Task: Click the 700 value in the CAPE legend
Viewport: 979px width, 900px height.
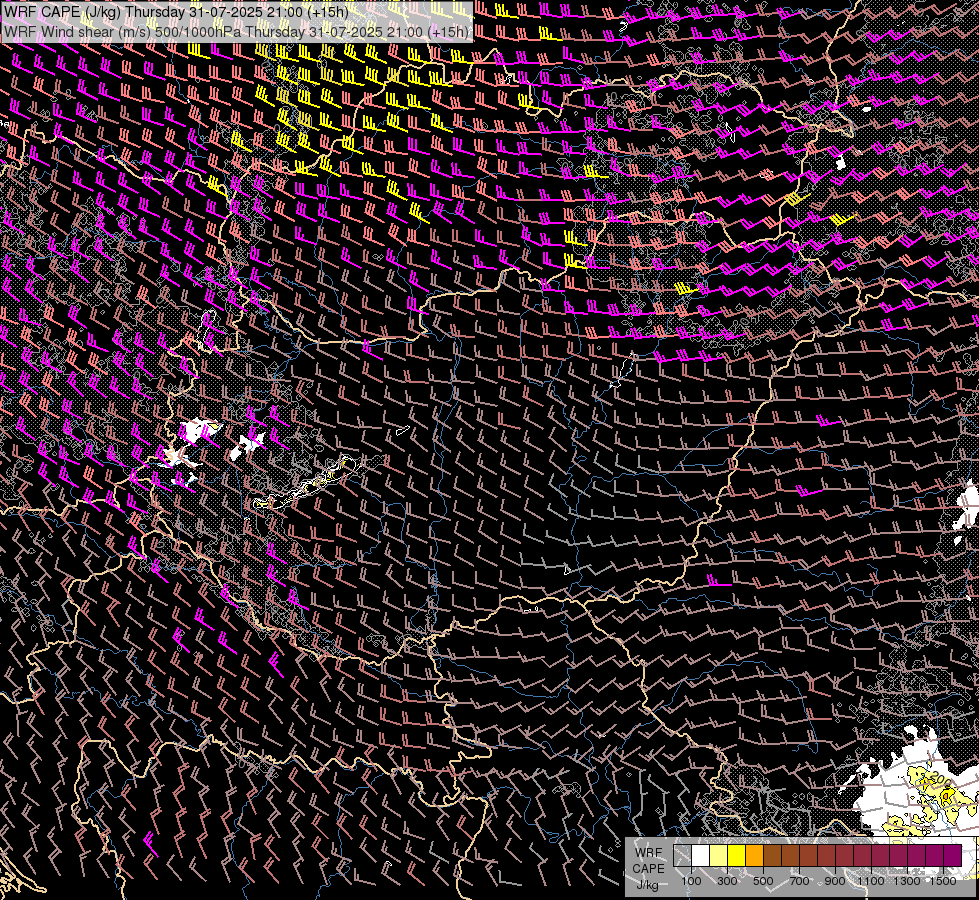Action: click(x=799, y=881)
